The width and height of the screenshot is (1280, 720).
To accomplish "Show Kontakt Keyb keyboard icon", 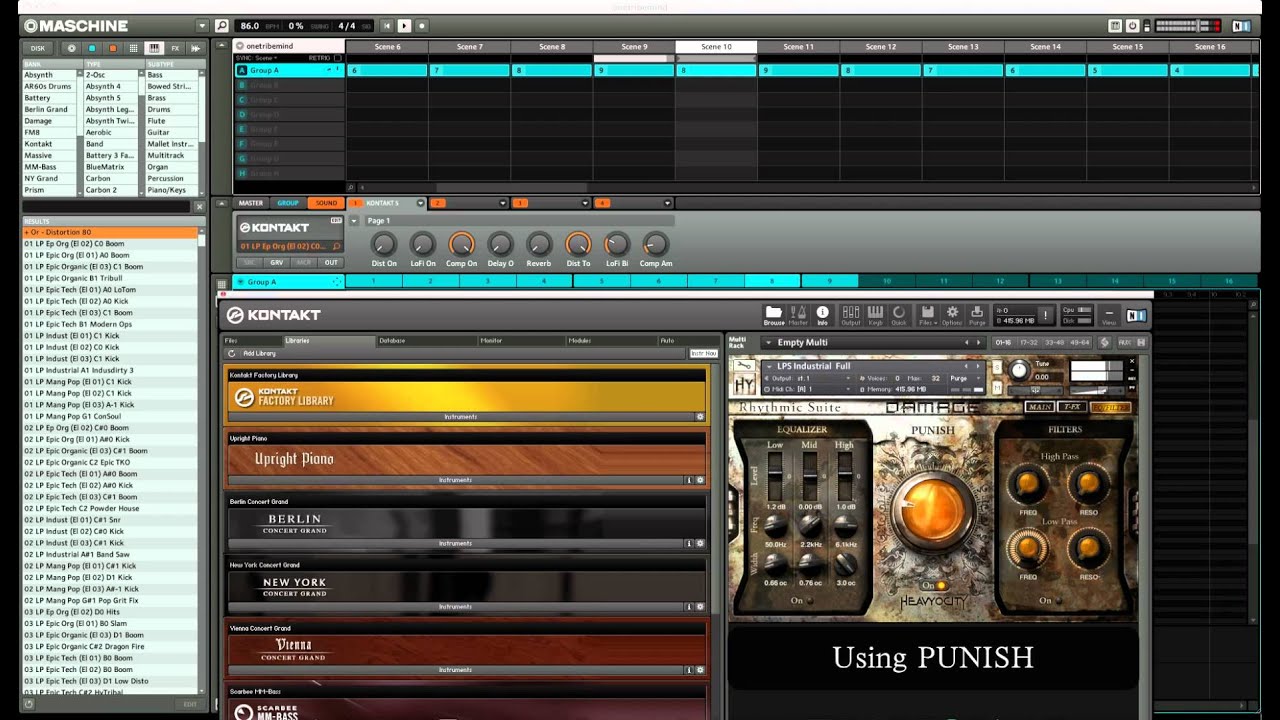I will (x=875, y=315).
